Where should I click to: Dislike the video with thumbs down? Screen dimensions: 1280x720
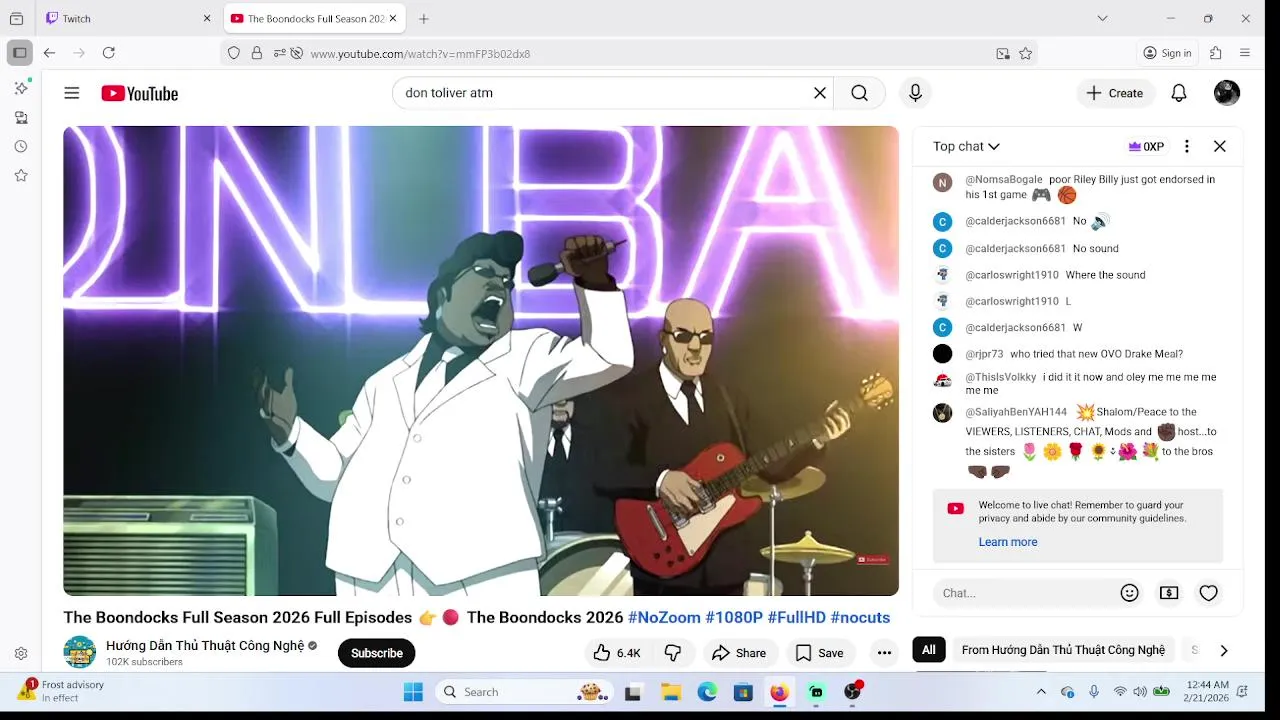pos(673,653)
